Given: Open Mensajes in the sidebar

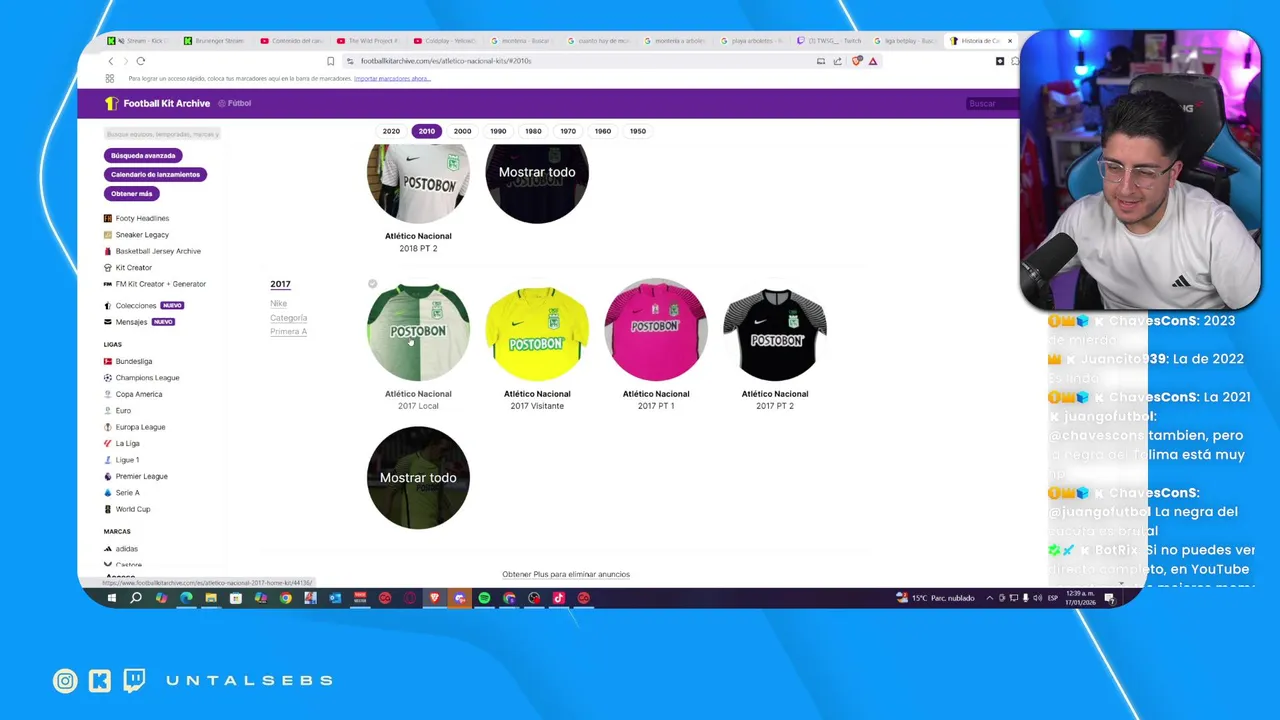Looking at the screenshot, I should [130, 322].
